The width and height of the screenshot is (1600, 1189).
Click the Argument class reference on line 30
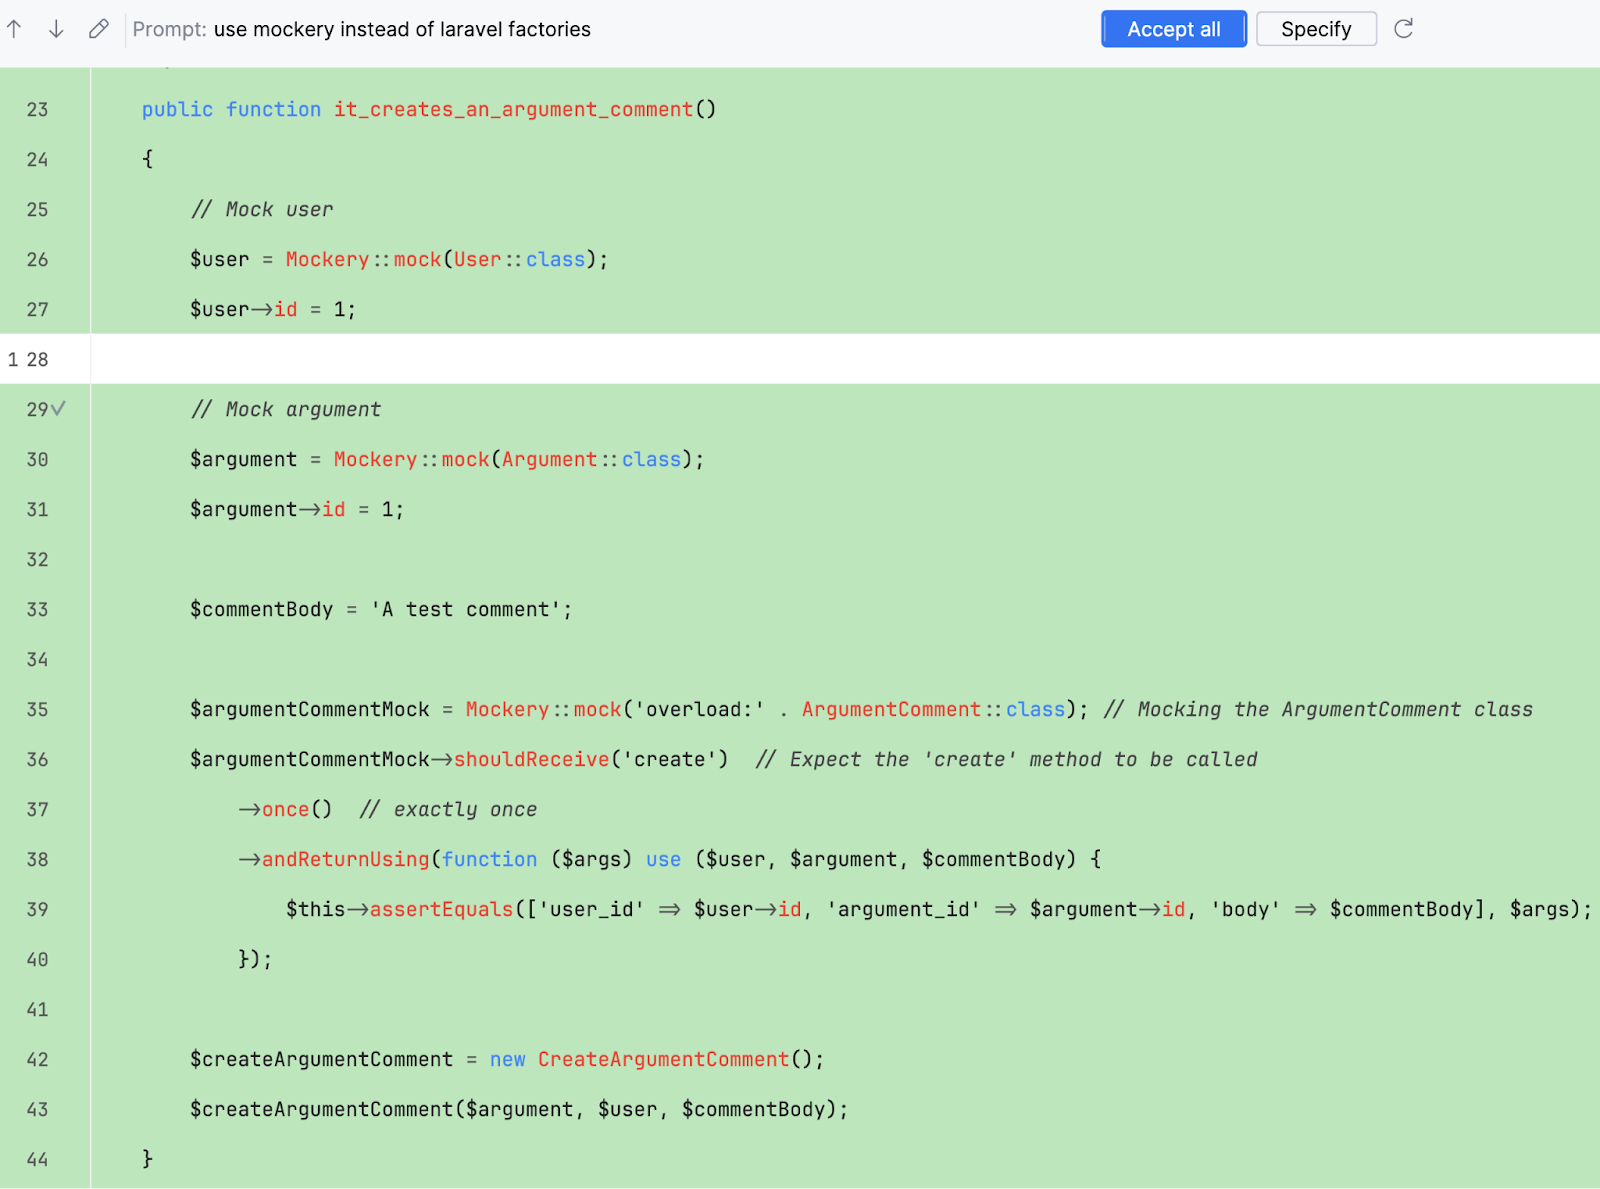549,460
